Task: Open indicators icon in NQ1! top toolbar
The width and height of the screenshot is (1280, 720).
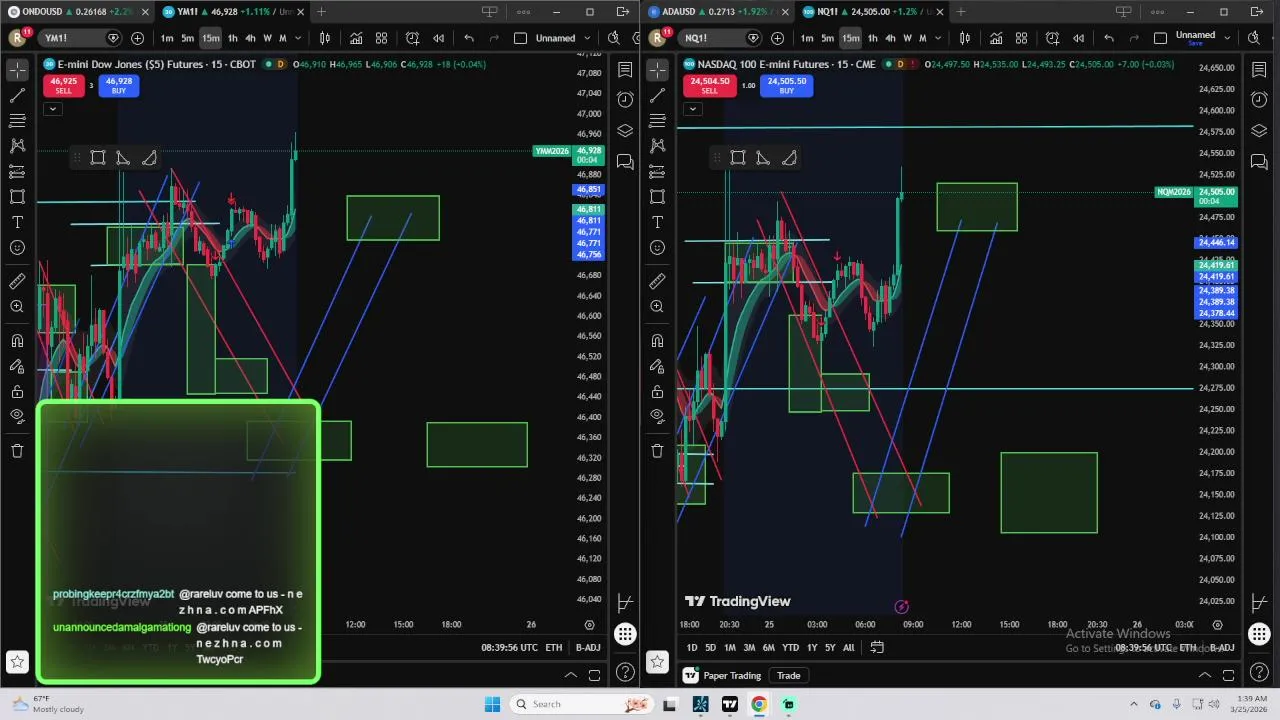Action: (x=996, y=38)
